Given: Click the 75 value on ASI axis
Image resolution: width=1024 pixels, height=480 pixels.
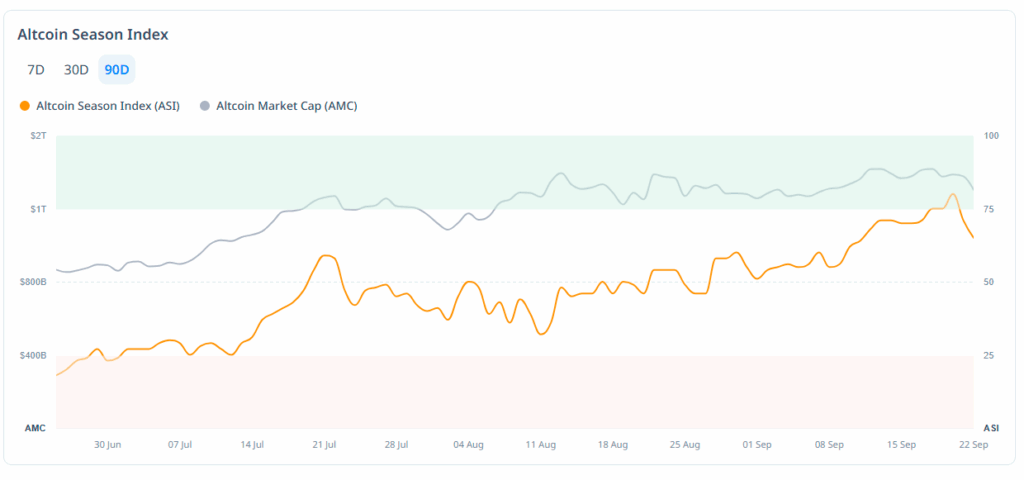Looking at the screenshot, I should pos(990,209).
